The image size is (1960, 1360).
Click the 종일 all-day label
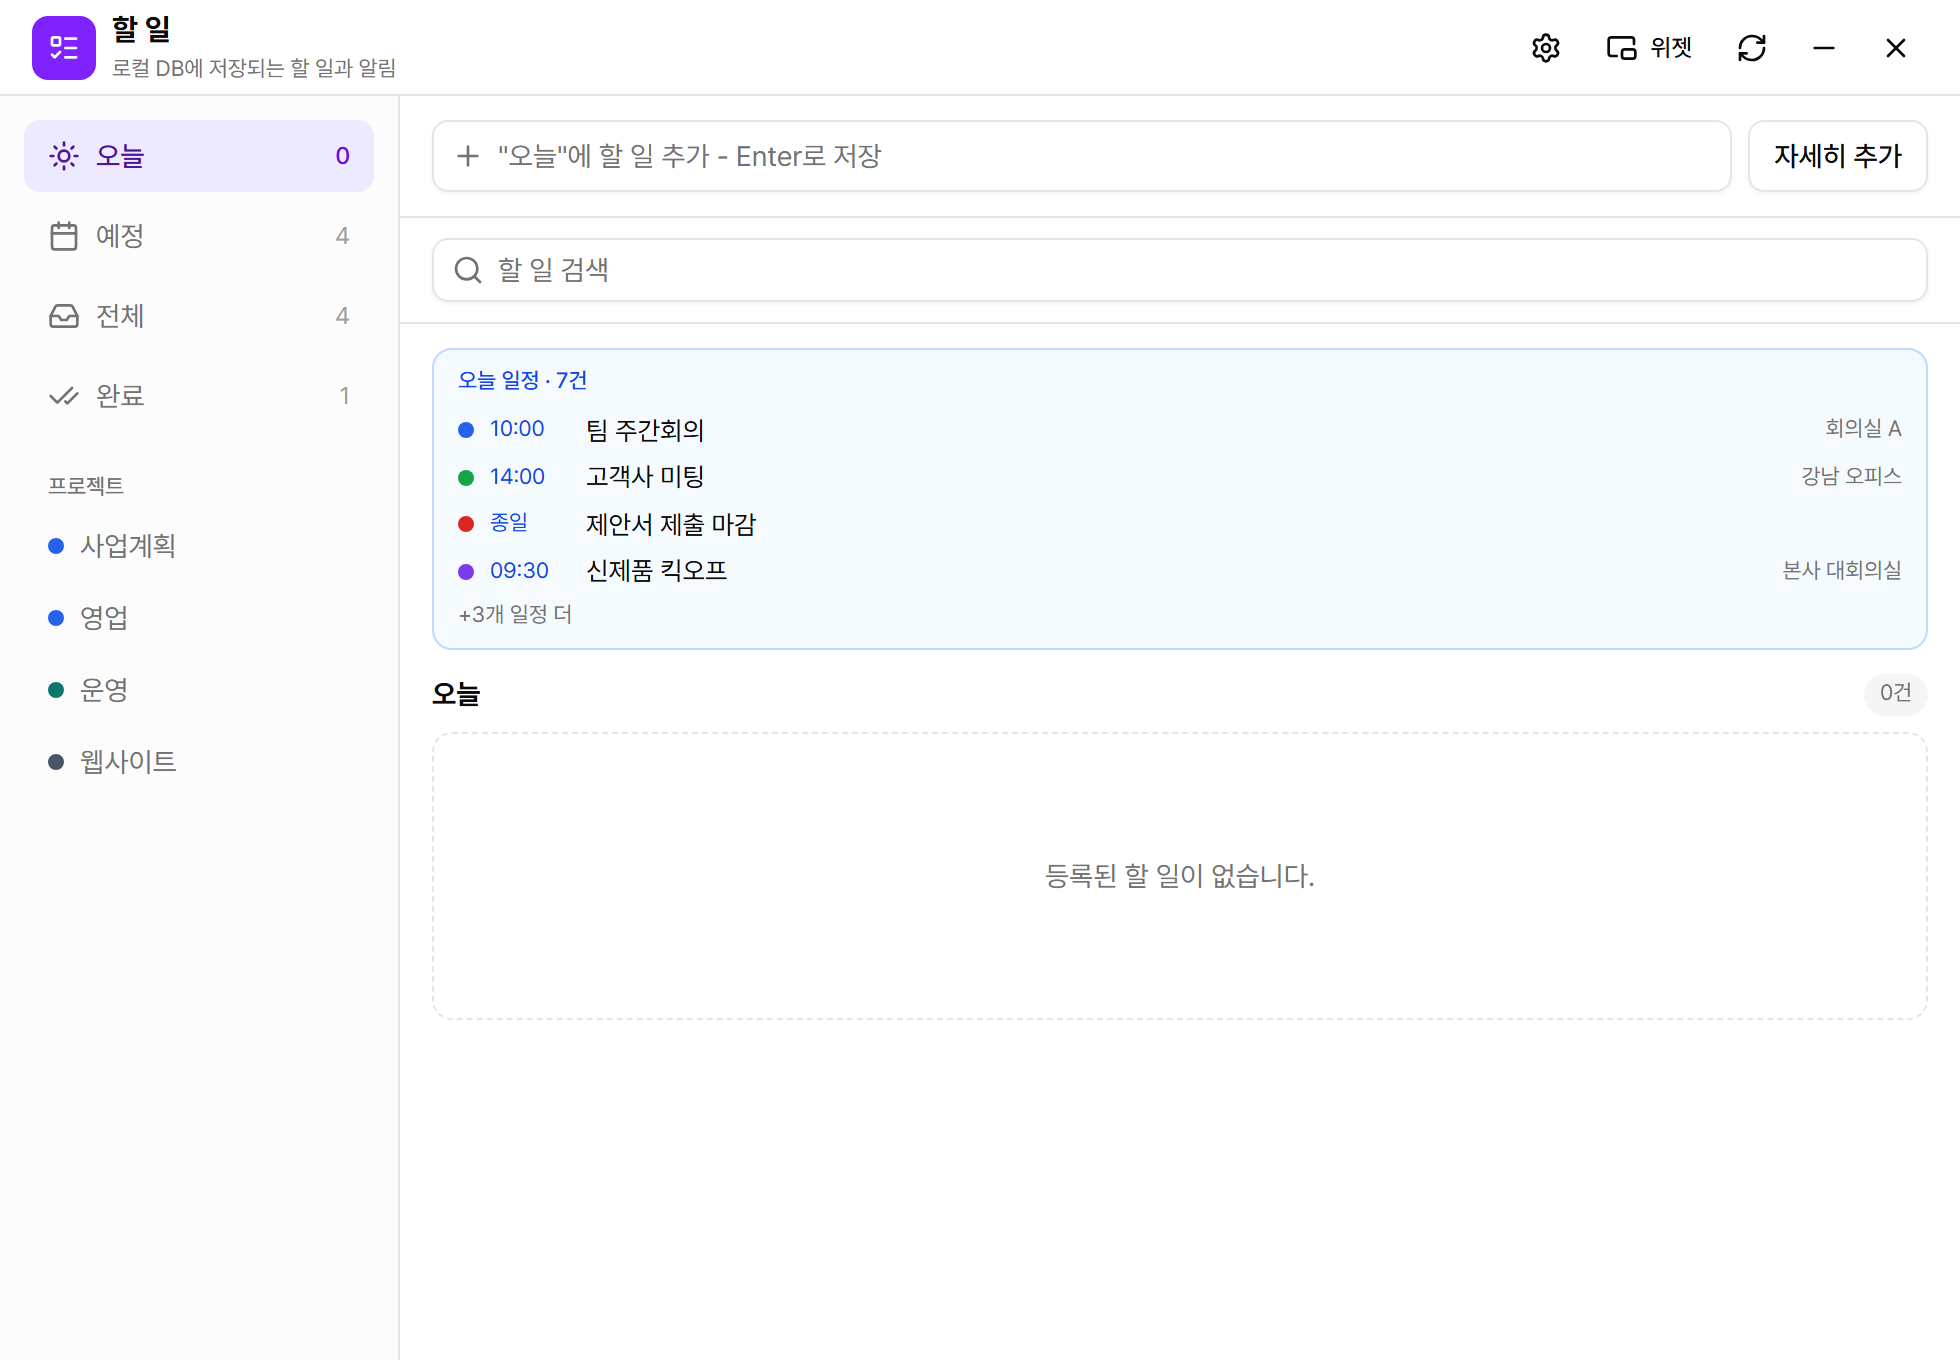tap(509, 523)
